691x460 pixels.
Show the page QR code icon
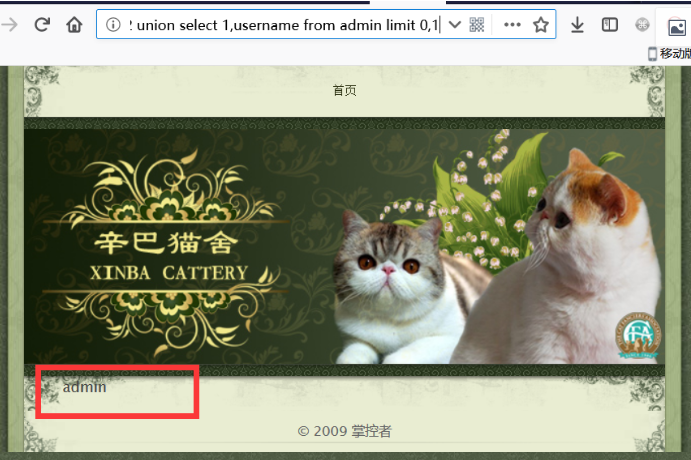(x=477, y=25)
